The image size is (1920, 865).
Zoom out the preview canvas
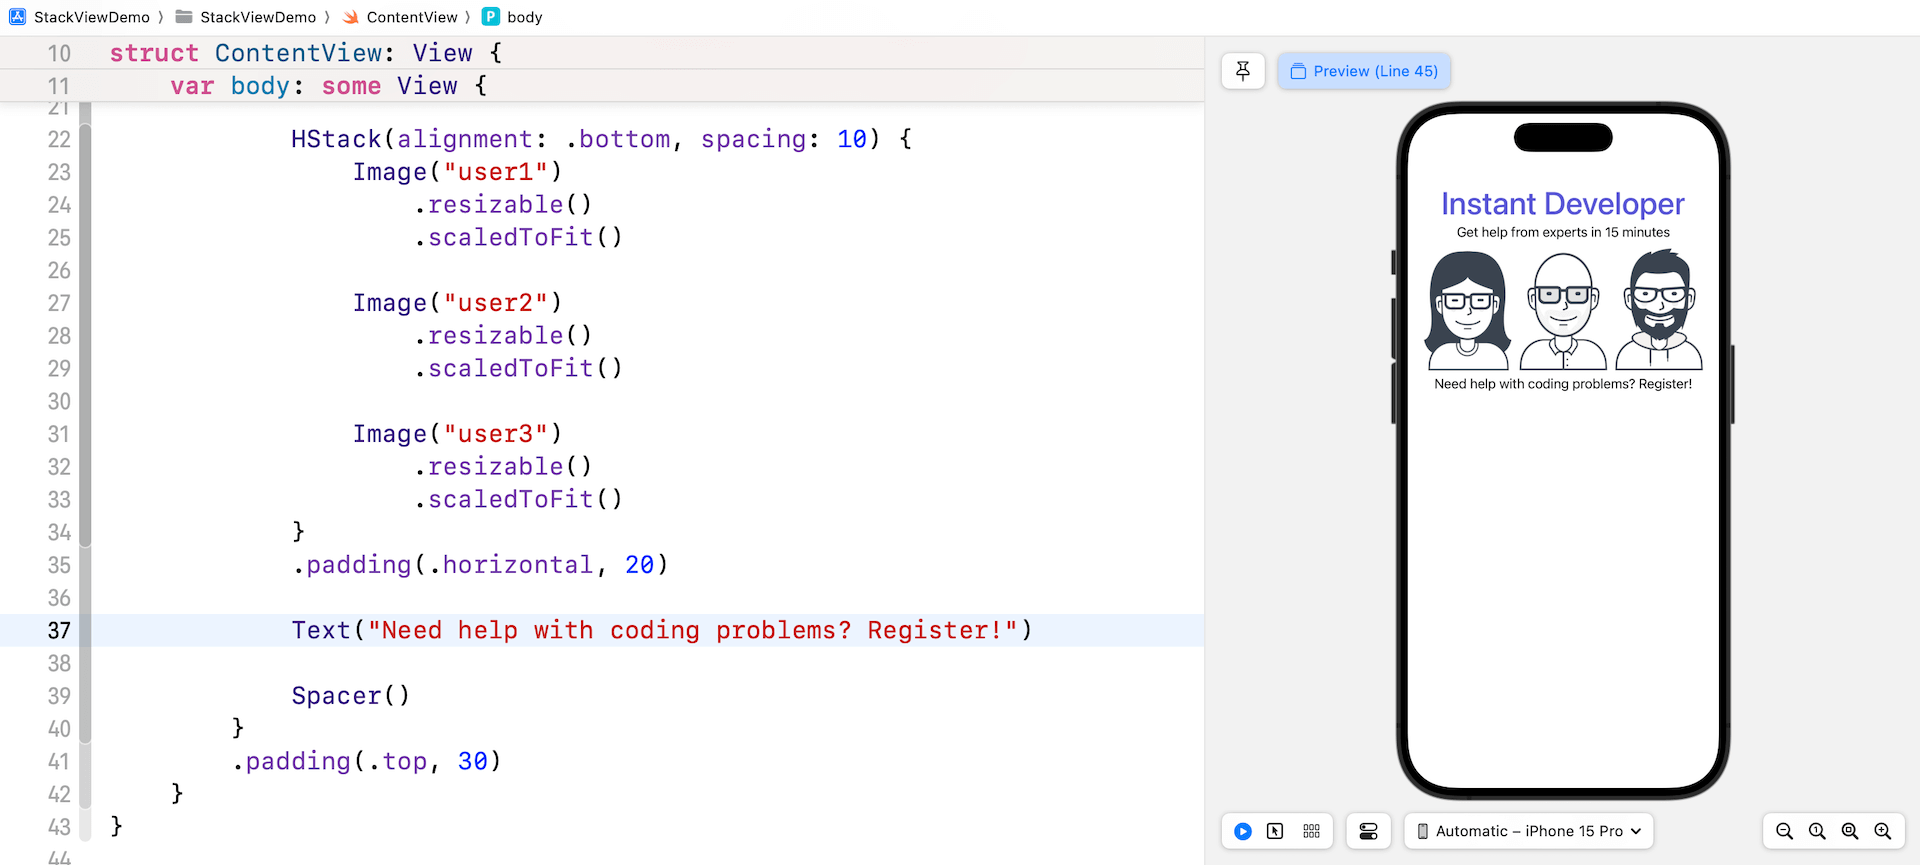(x=1784, y=831)
